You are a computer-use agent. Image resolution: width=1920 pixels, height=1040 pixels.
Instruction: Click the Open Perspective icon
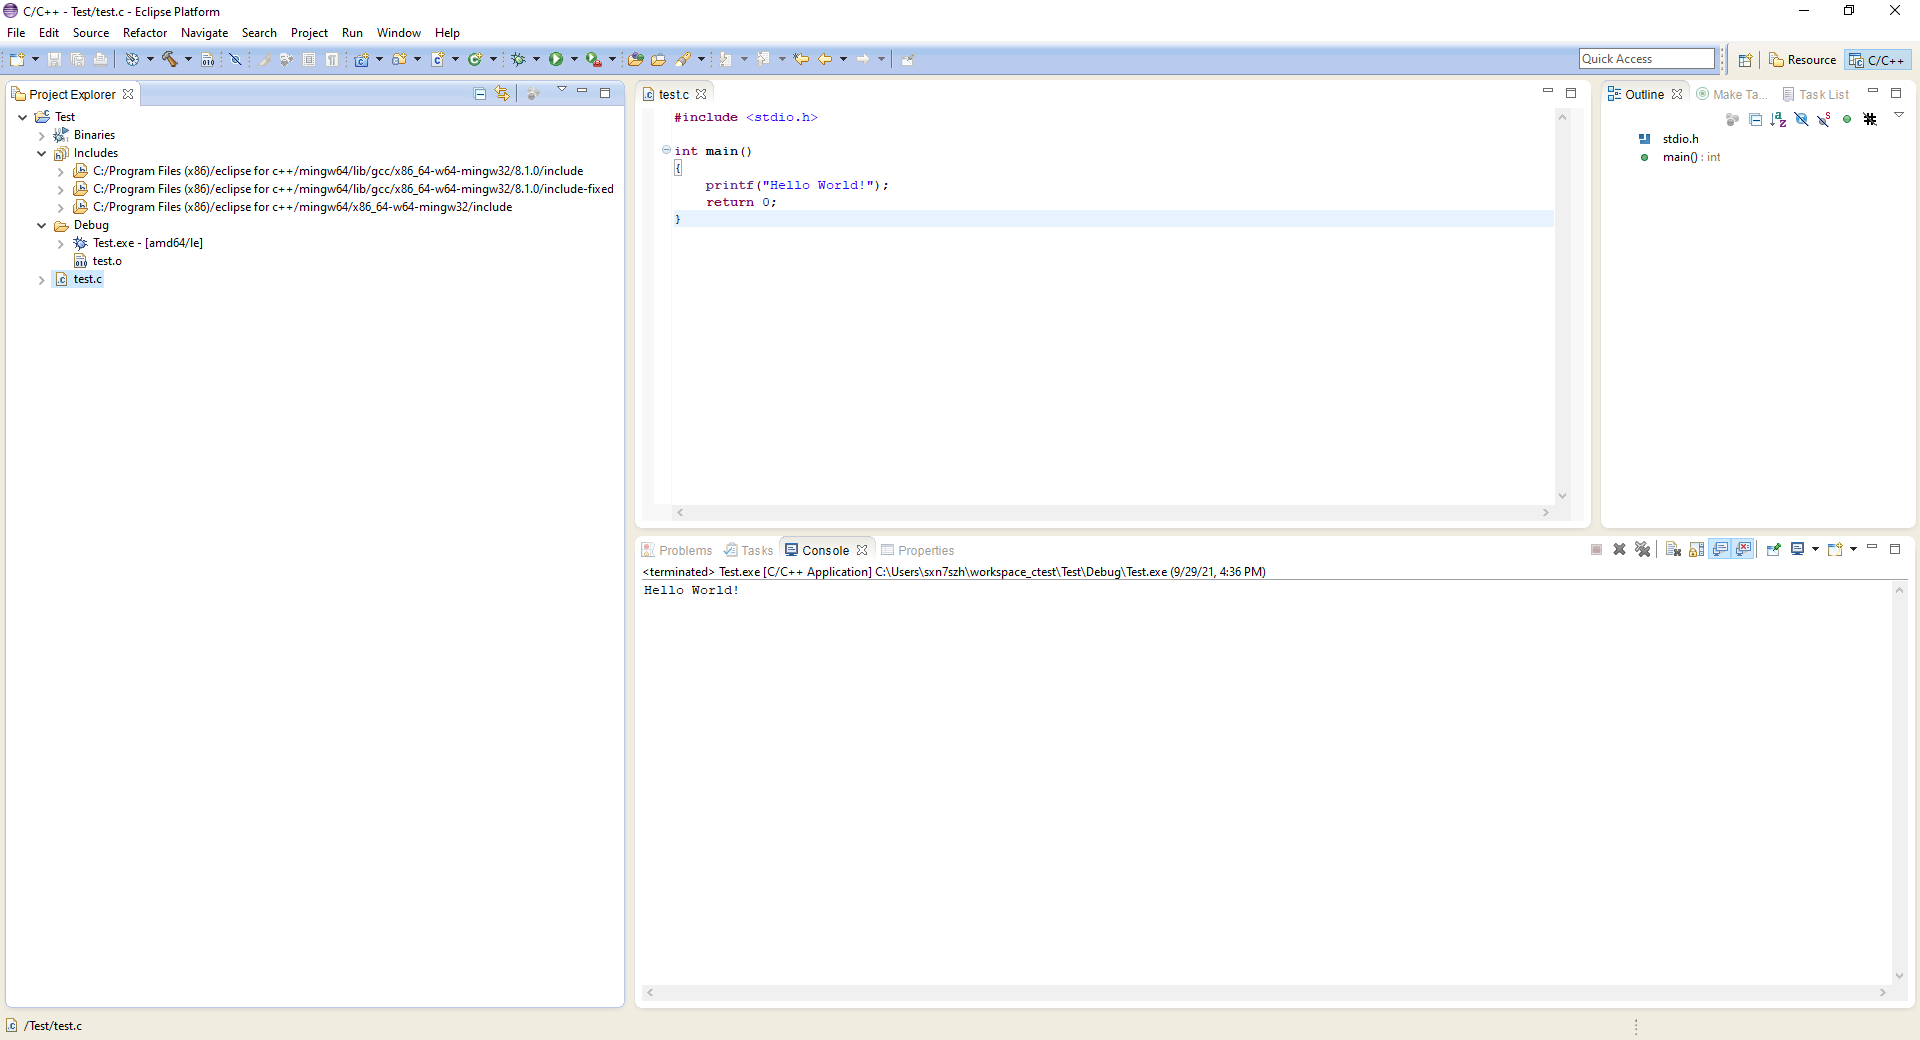click(x=1745, y=60)
